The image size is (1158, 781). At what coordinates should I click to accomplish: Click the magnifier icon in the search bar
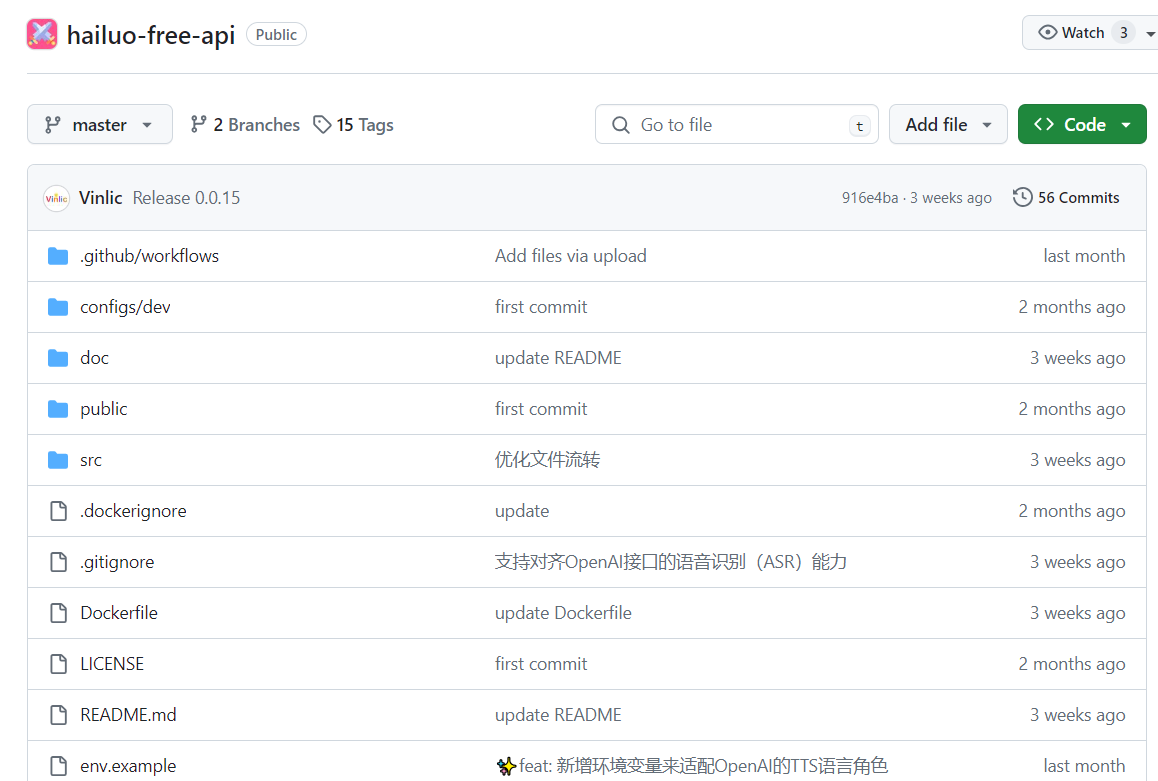click(x=621, y=124)
